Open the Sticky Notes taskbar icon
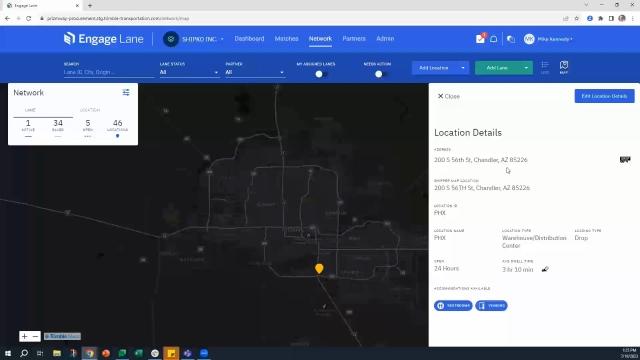The height and width of the screenshot is (360, 640). [171, 353]
